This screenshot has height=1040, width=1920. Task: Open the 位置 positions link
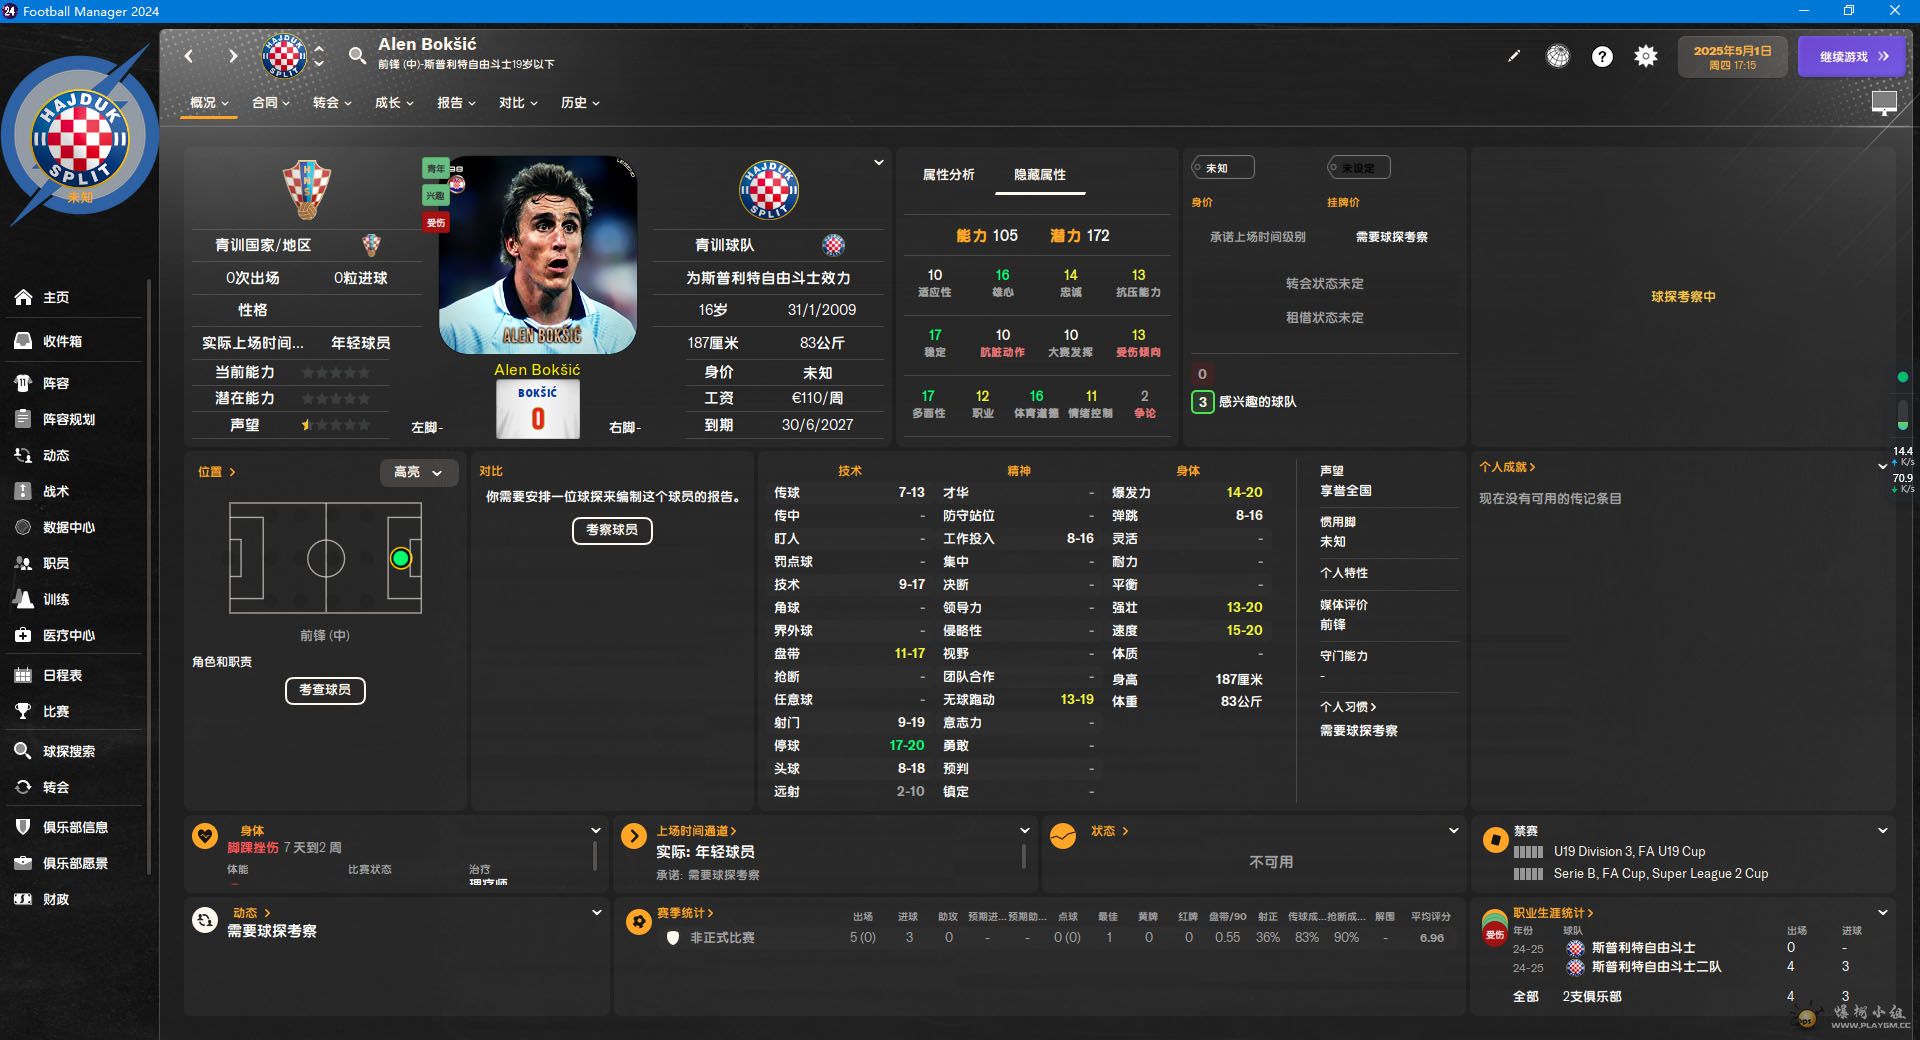tap(216, 472)
